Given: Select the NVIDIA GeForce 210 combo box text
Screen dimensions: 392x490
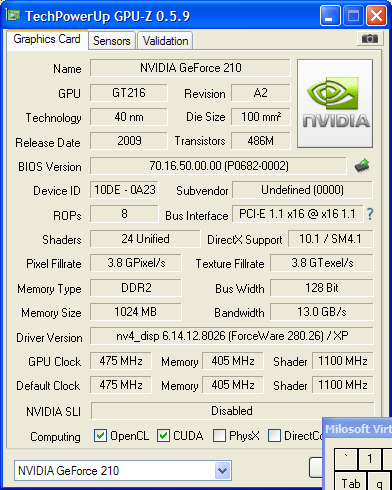Looking at the screenshot, I should [68, 471].
